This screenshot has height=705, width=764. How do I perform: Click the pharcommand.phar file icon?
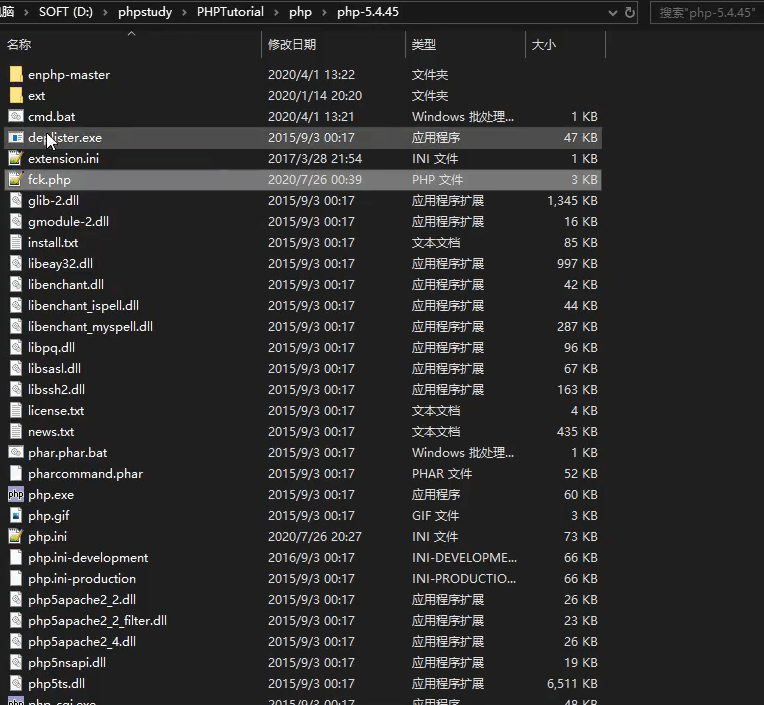click(16, 473)
